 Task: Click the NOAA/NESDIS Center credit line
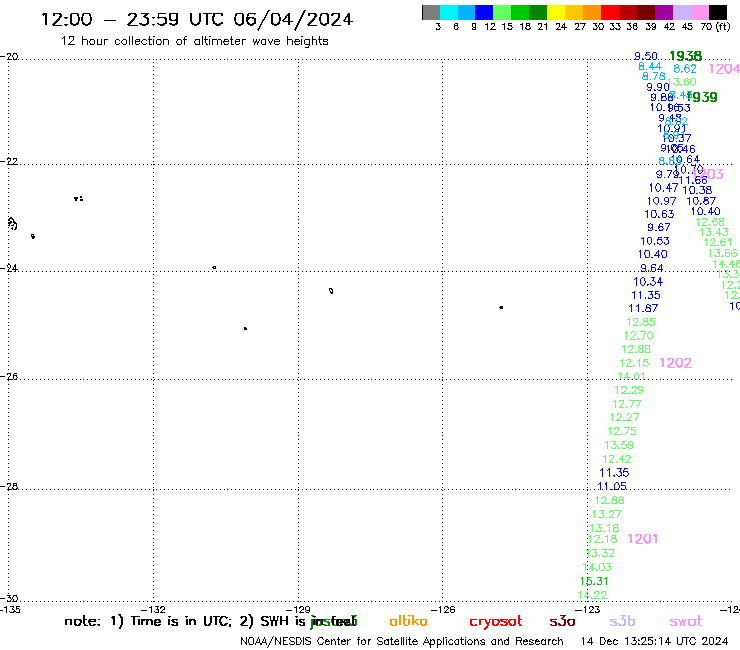(402, 641)
